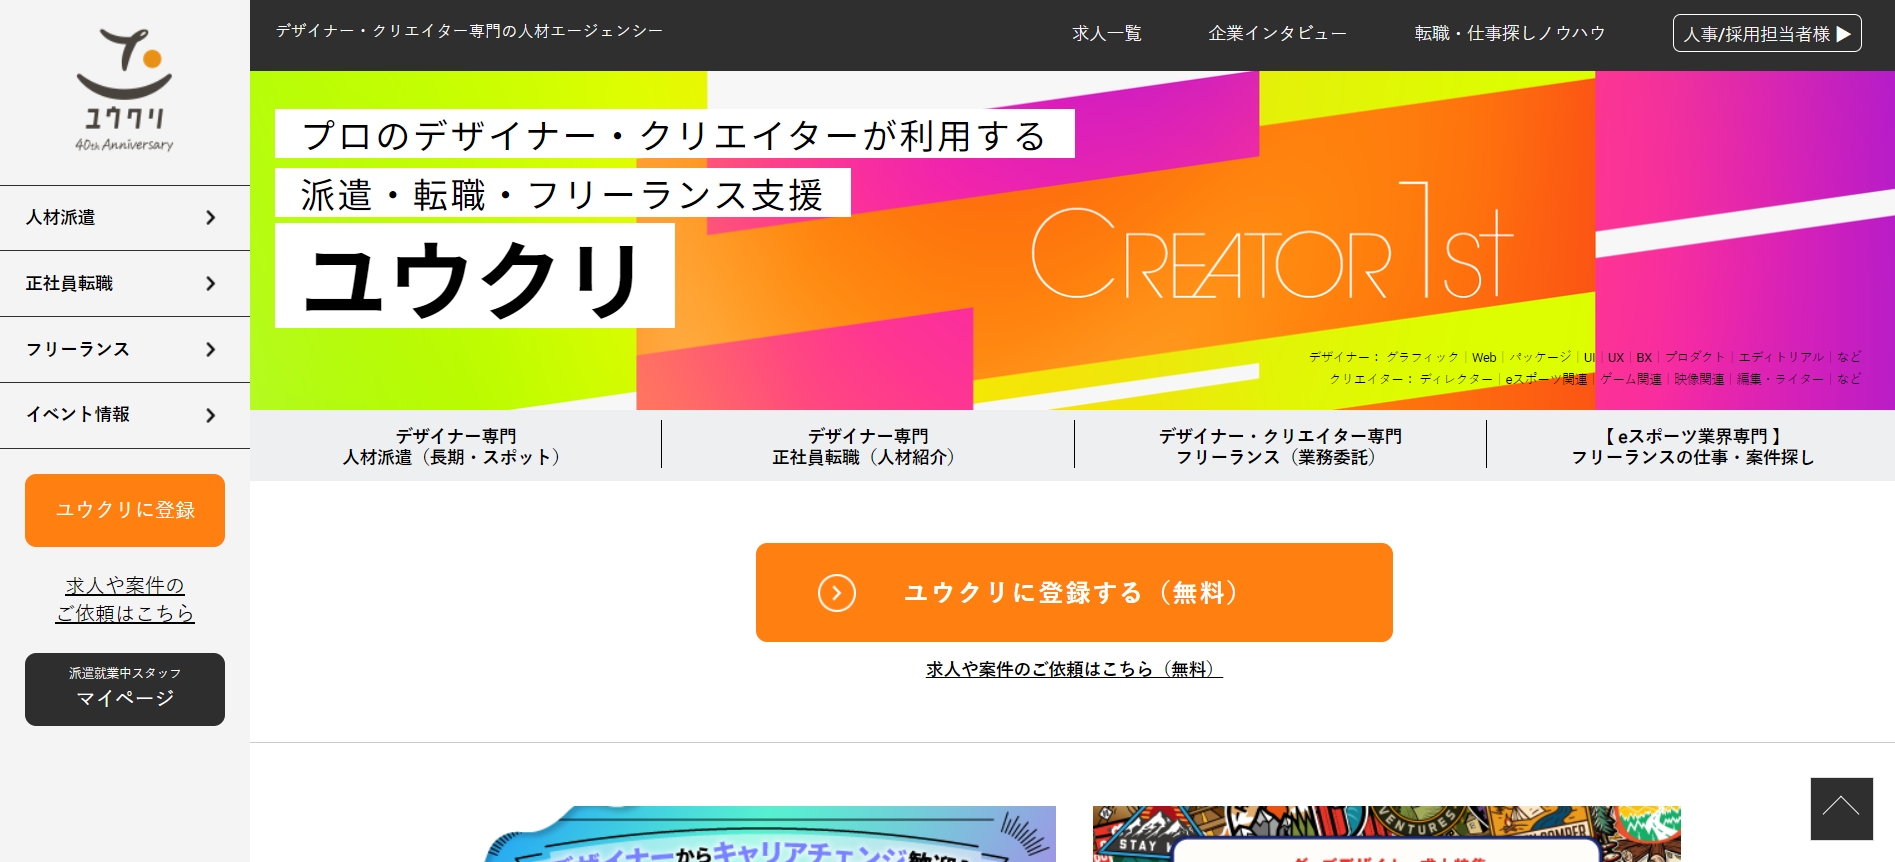Open the 派遣就業中スタッフ マイページ button
The height and width of the screenshot is (862, 1895).
click(x=125, y=689)
